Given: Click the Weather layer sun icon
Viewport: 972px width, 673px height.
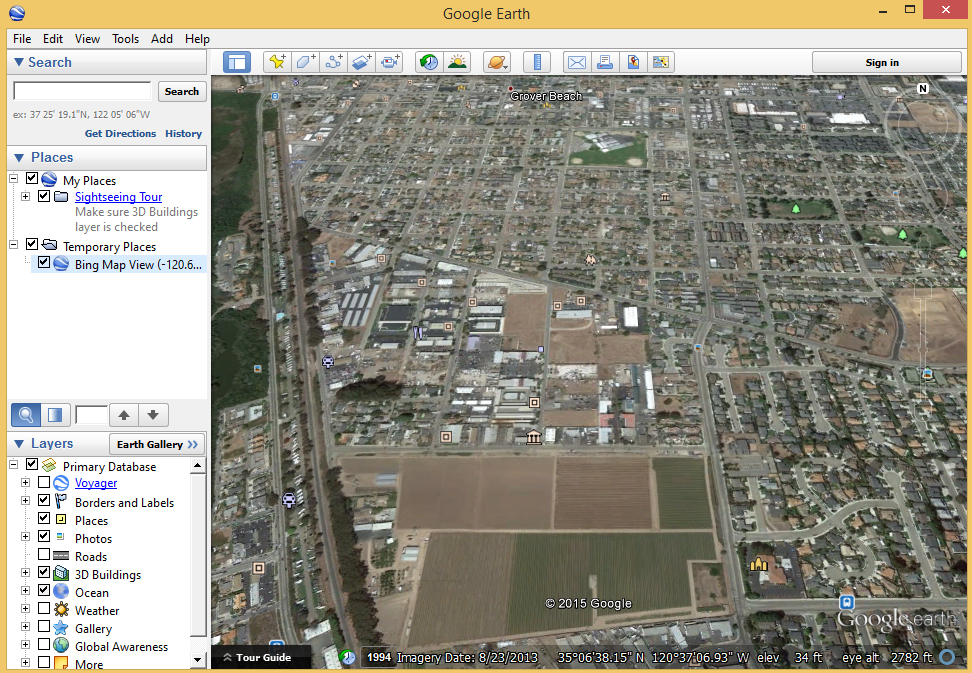Looking at the screenshot, I should (x=61, y=610).
